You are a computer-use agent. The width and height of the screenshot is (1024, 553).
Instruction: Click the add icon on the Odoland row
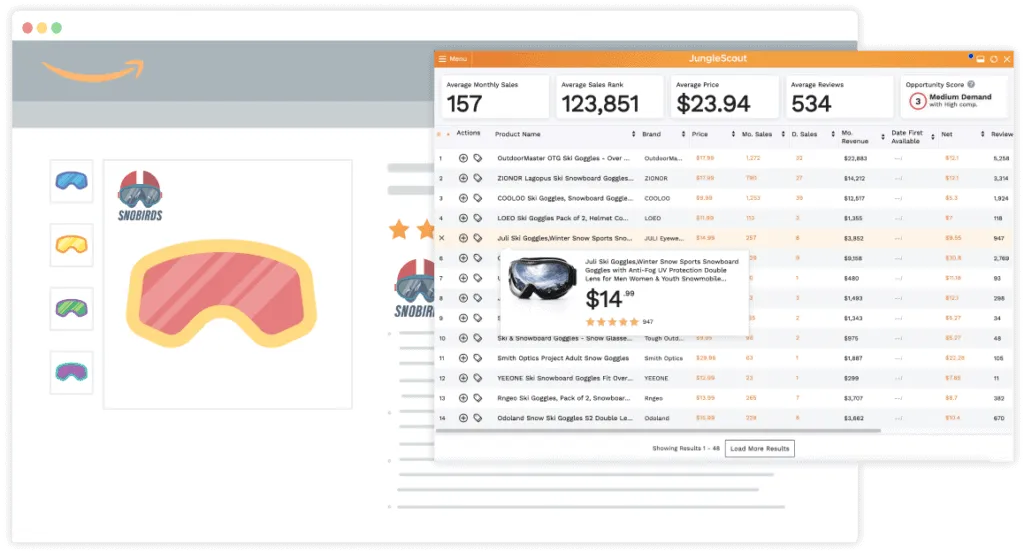tap(463, 418)
